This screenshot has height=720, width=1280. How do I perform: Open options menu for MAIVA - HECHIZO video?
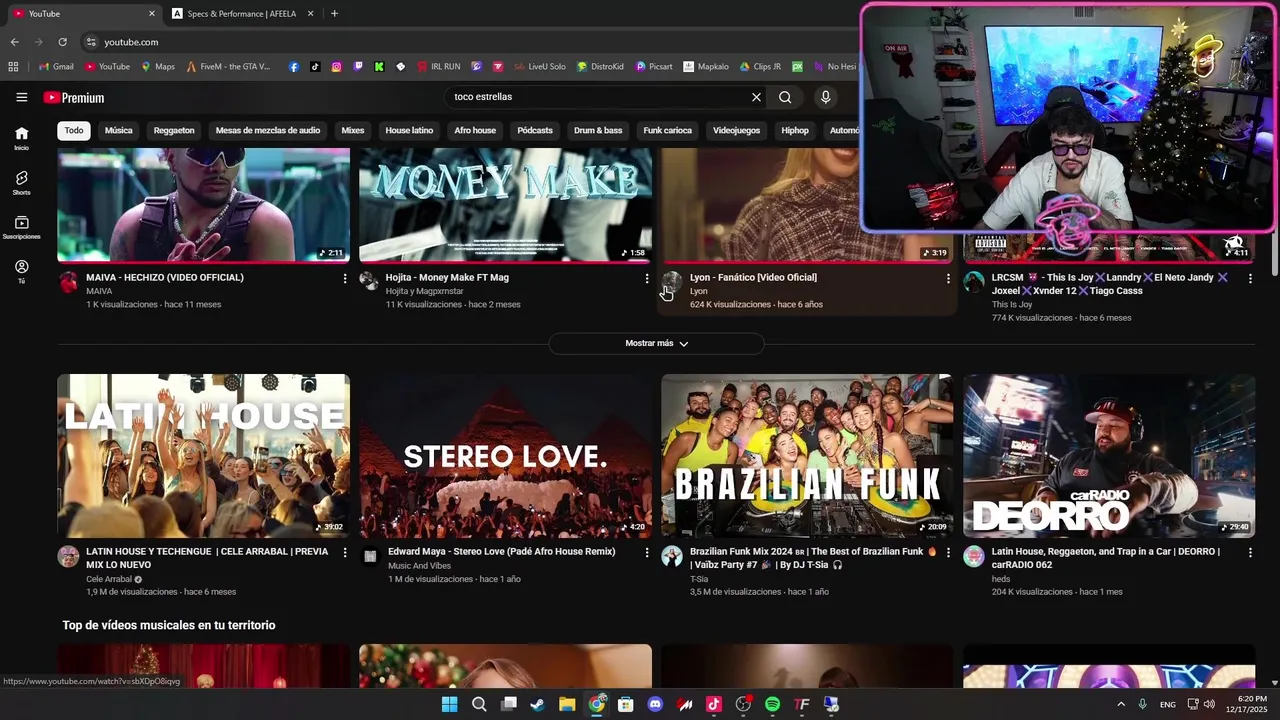point(345,278)
